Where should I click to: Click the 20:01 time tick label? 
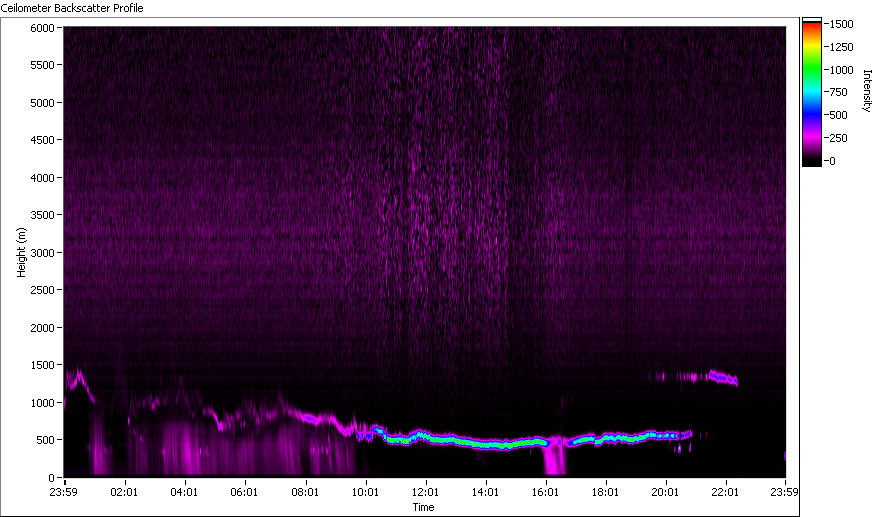coord(665,492)
